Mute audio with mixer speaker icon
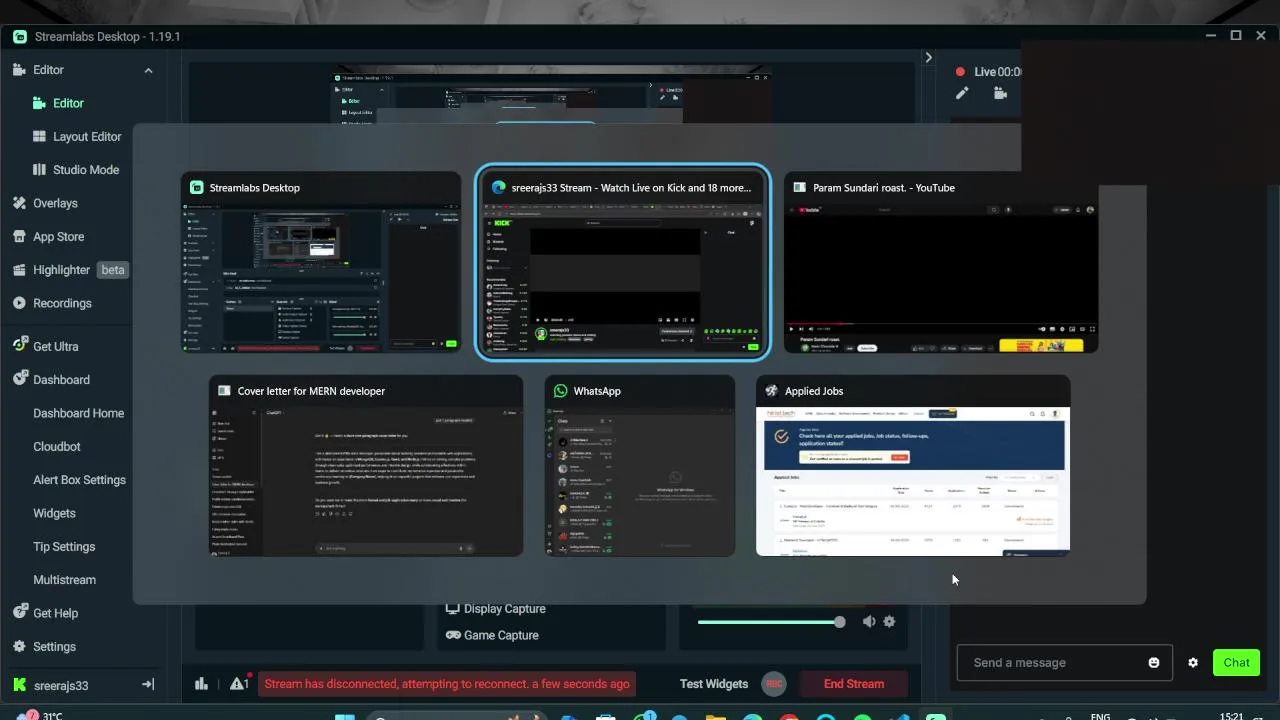The image size is (1280, 720). [x=869, y=622]
